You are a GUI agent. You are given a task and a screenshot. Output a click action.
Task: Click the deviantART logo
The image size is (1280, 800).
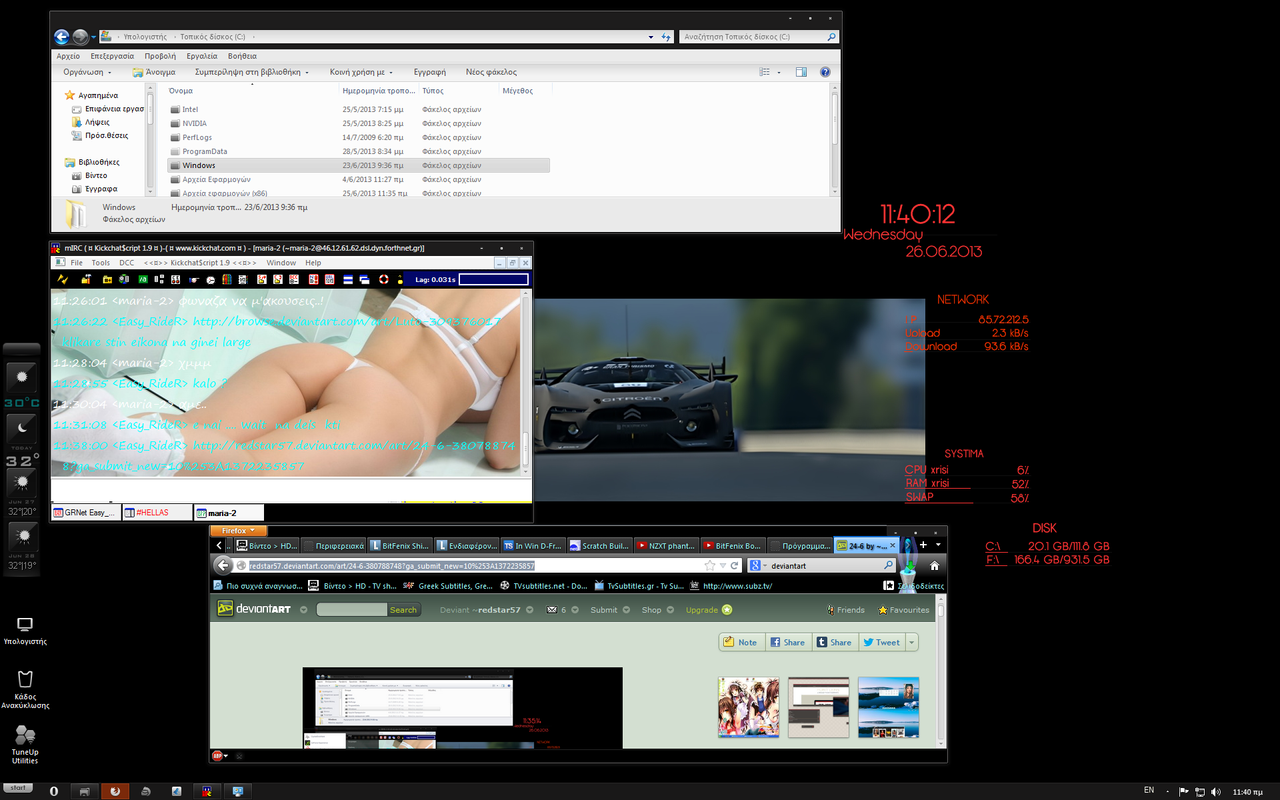click(254, 610)
